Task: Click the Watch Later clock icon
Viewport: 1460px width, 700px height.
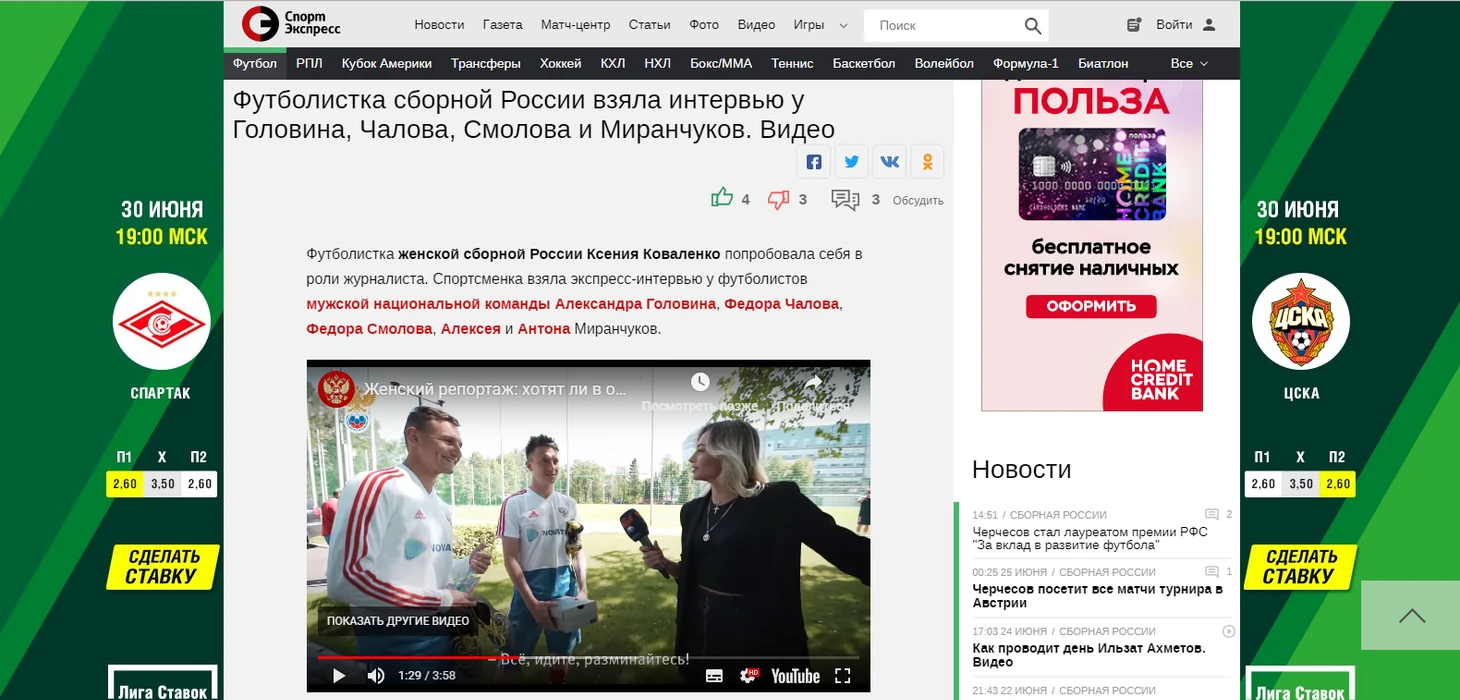Action: tap(700, 382)
